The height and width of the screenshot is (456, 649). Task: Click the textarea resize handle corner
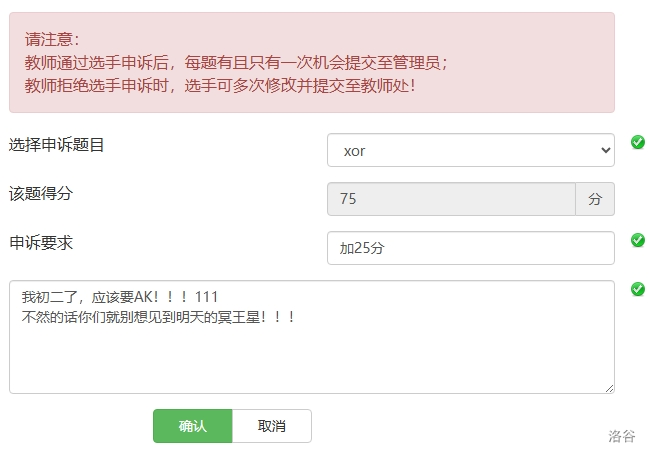(609, 388)
